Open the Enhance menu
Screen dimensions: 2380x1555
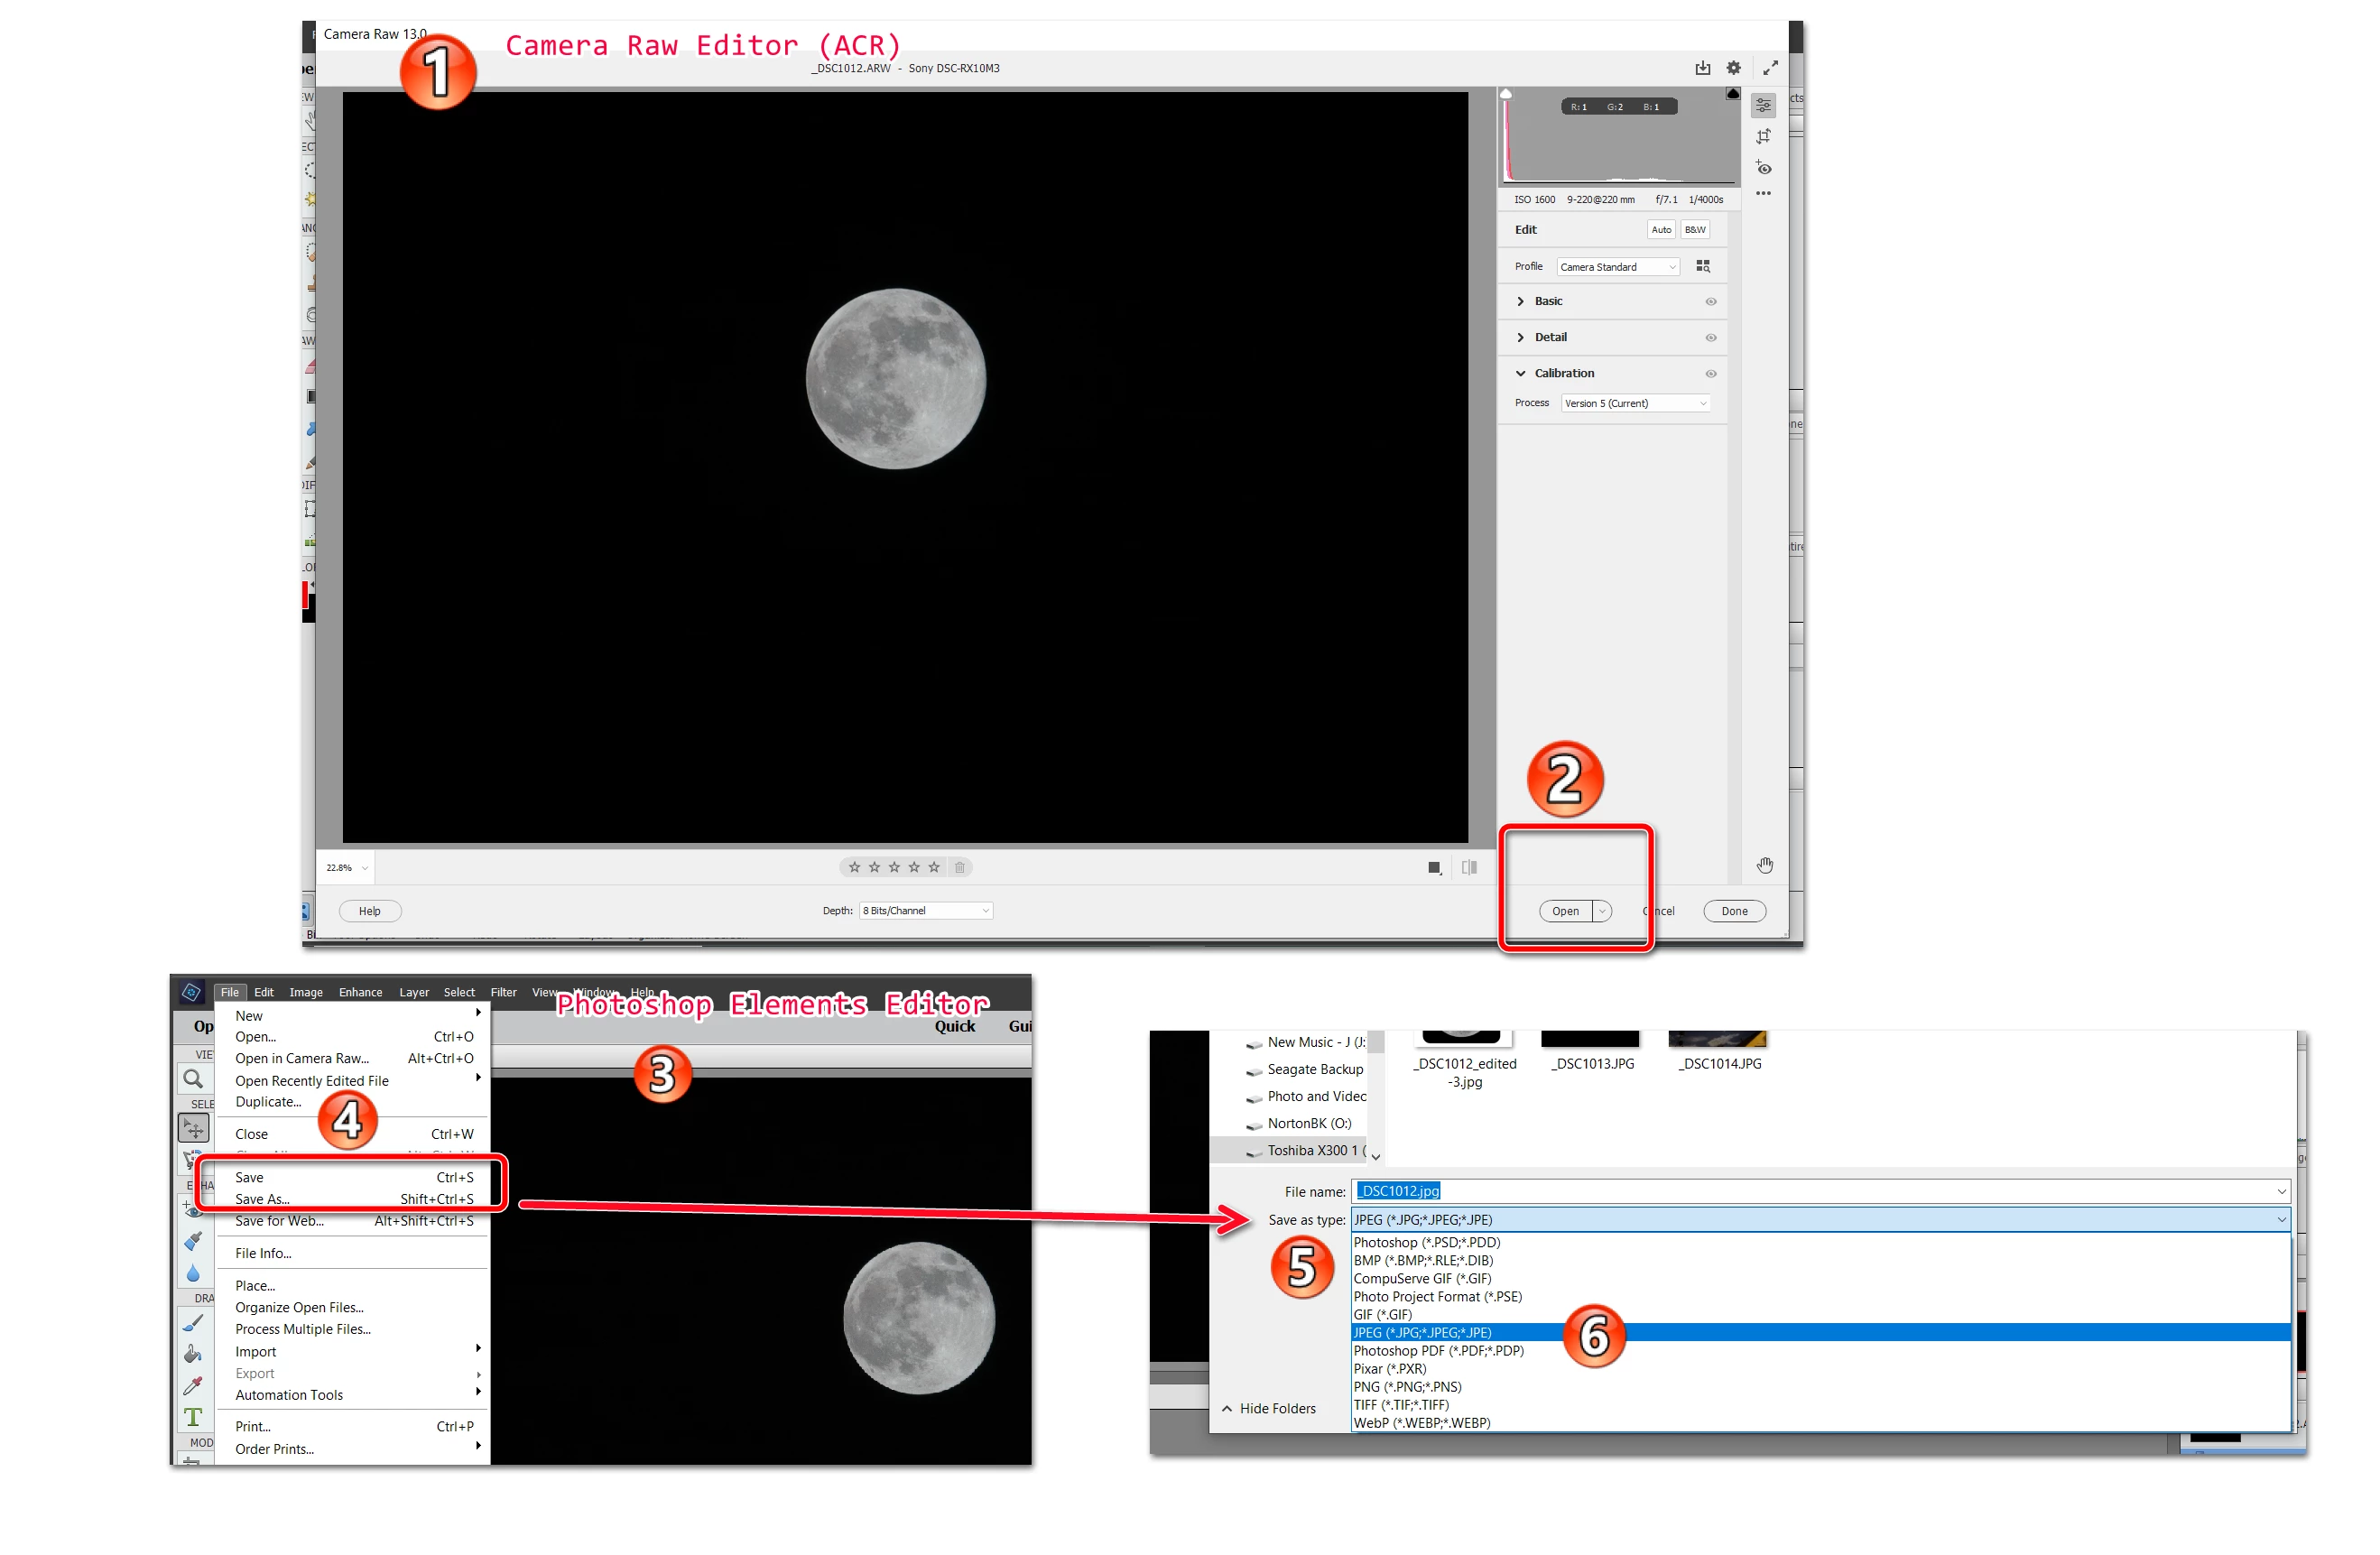point(360,992)
